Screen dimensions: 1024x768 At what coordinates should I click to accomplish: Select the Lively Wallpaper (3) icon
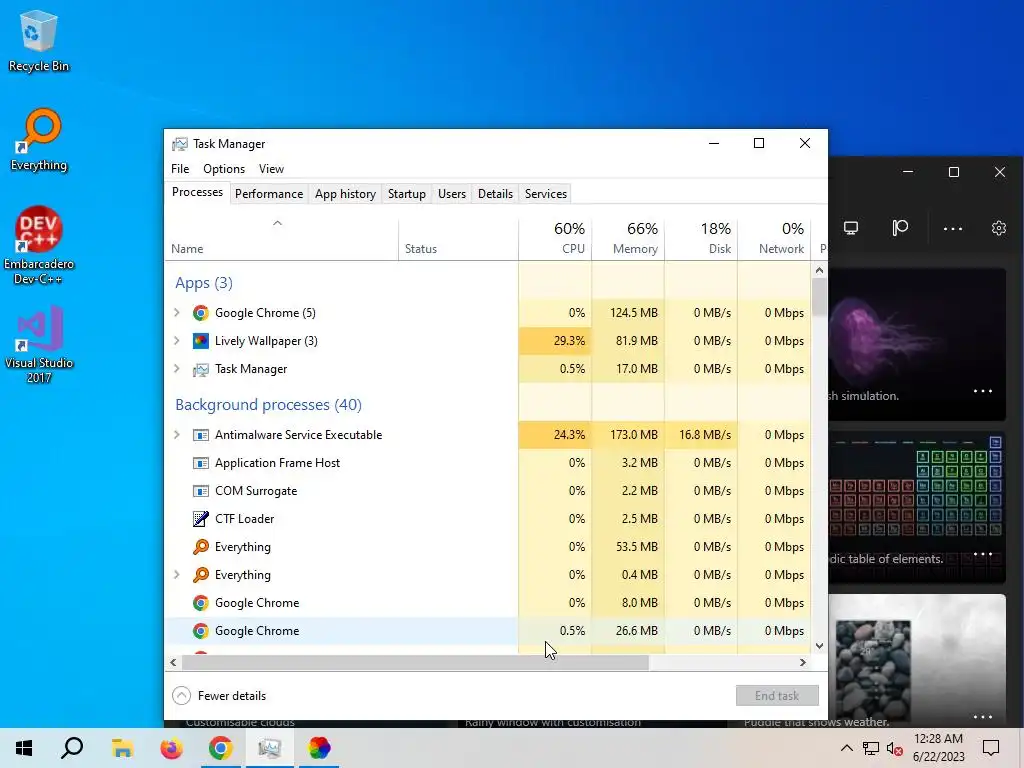click(200, 341)
